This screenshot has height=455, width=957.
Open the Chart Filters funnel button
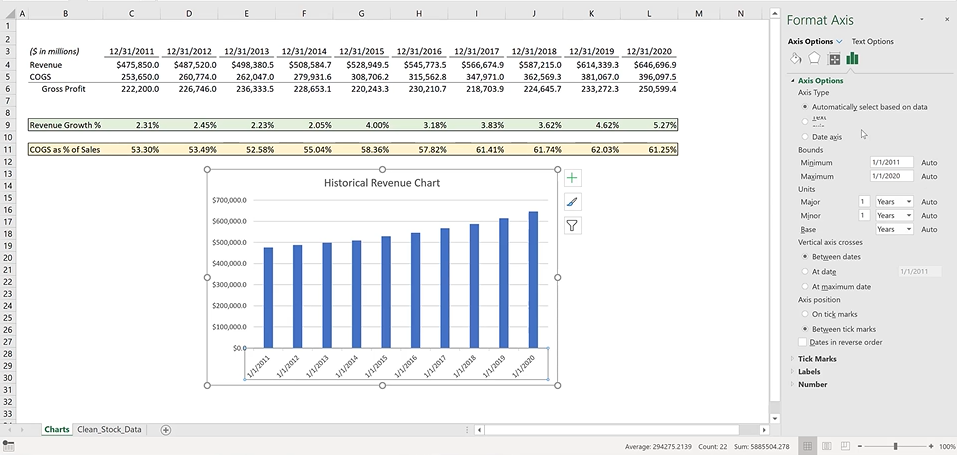572,226
